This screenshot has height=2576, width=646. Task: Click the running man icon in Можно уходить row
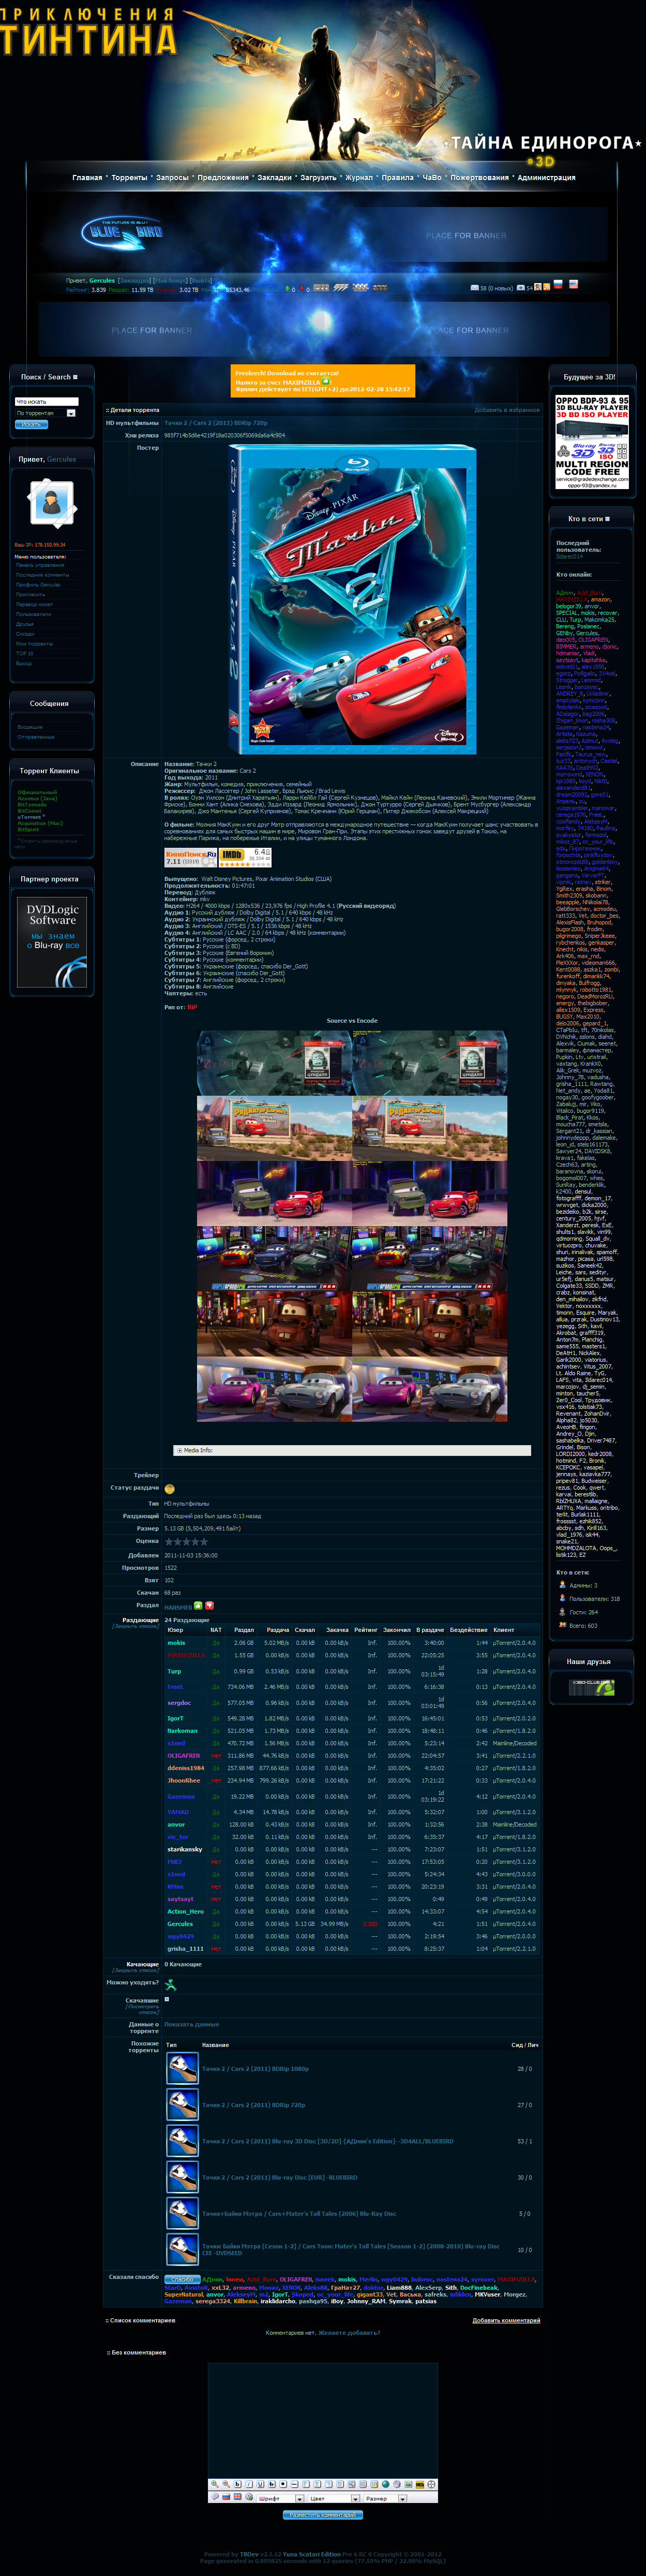point(170,1985)
